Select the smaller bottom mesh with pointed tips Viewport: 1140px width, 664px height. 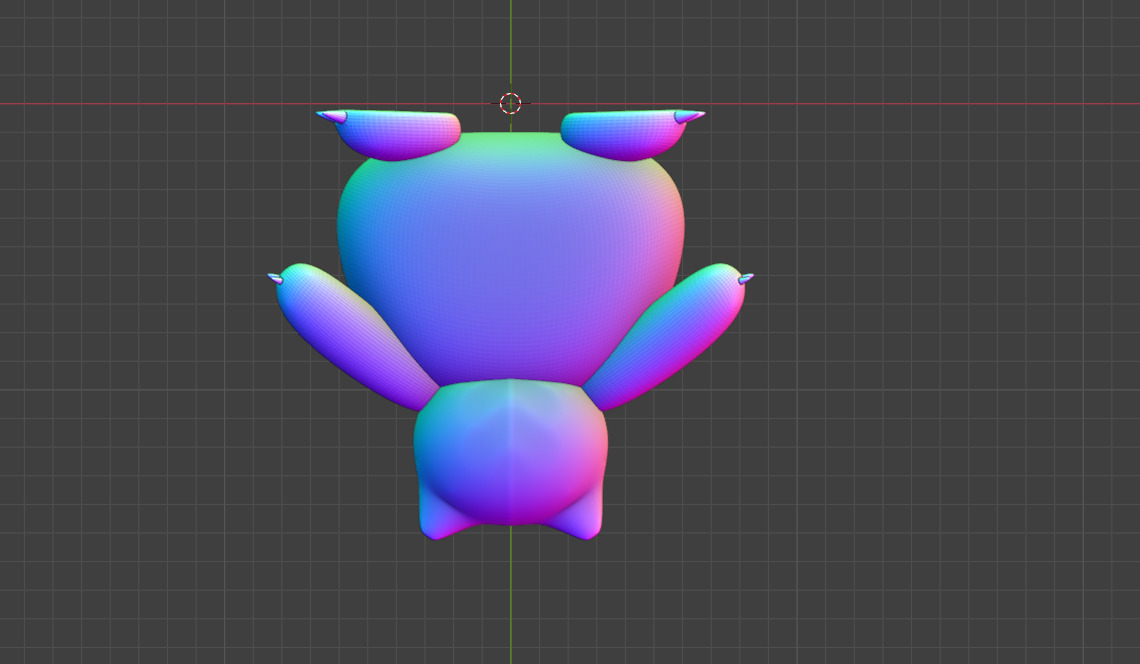click(510, 460)
